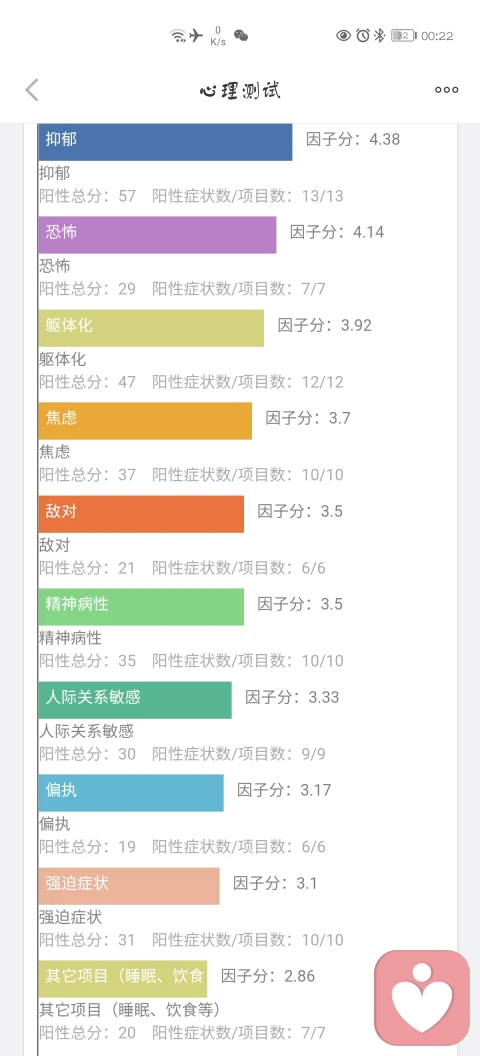Tap the Wi-Fi signal status icon
The height and width of the screenshot is (1056, 480).
(178, 36)
